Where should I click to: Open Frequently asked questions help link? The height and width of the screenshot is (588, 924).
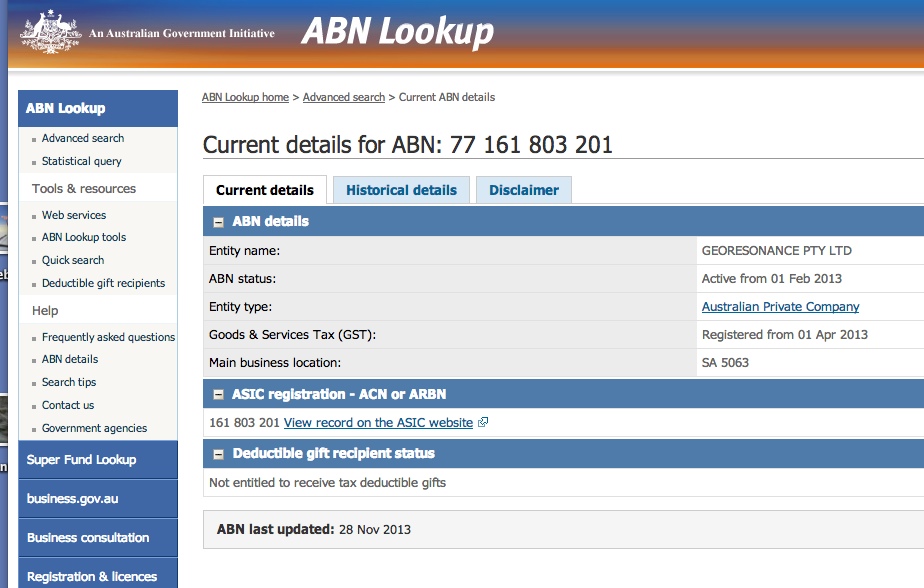pyautogui.click(x=108, y=337)
